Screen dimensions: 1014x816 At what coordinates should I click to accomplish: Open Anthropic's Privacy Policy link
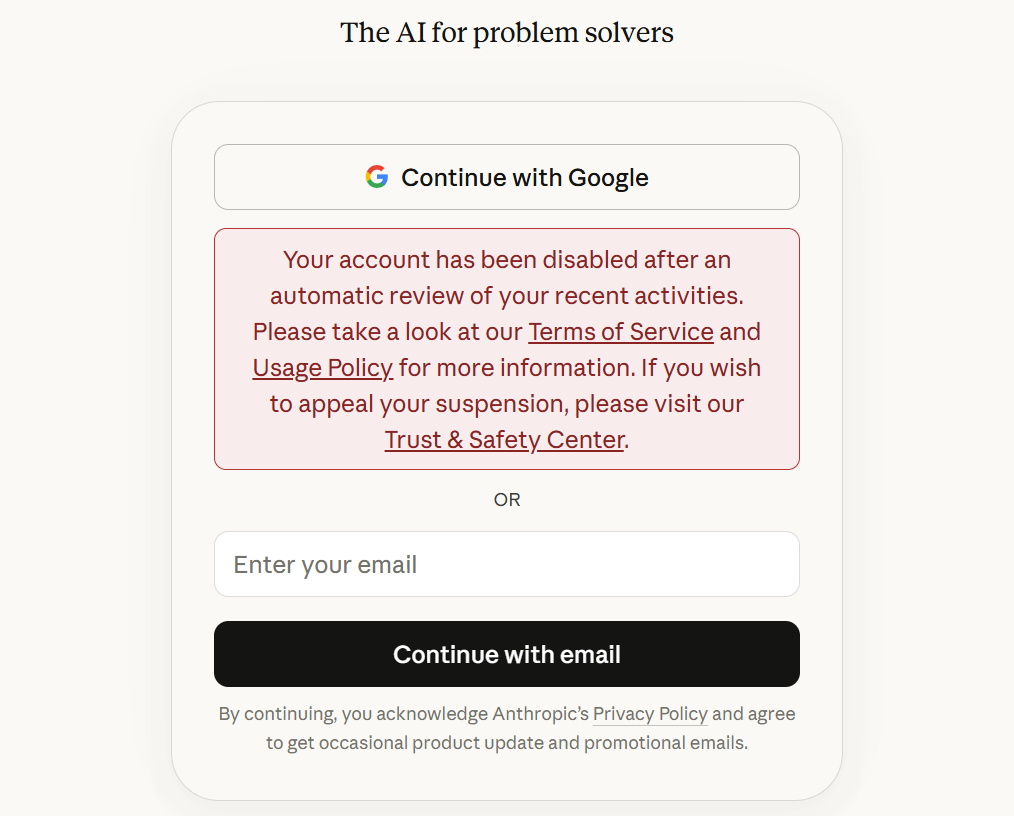pyautogui.click(x=650, y=714)
